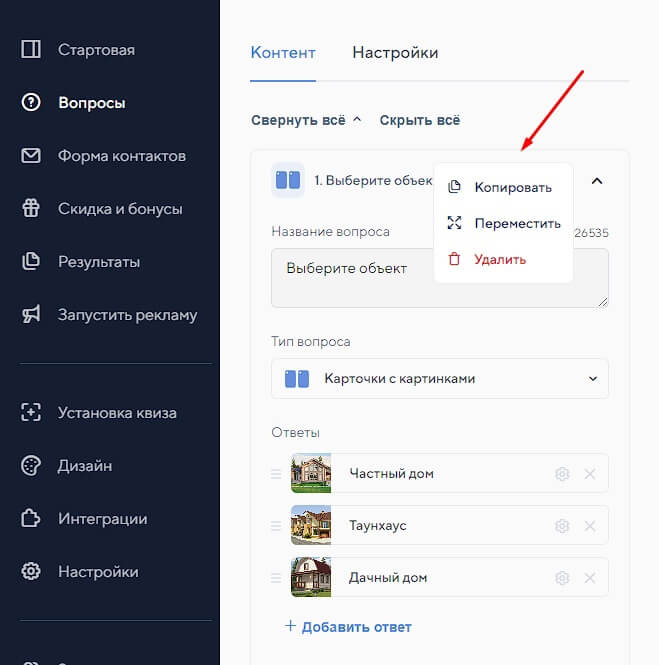
Task: Click the envelope icon for Форма контактов
Action: (x=31, y=156)
